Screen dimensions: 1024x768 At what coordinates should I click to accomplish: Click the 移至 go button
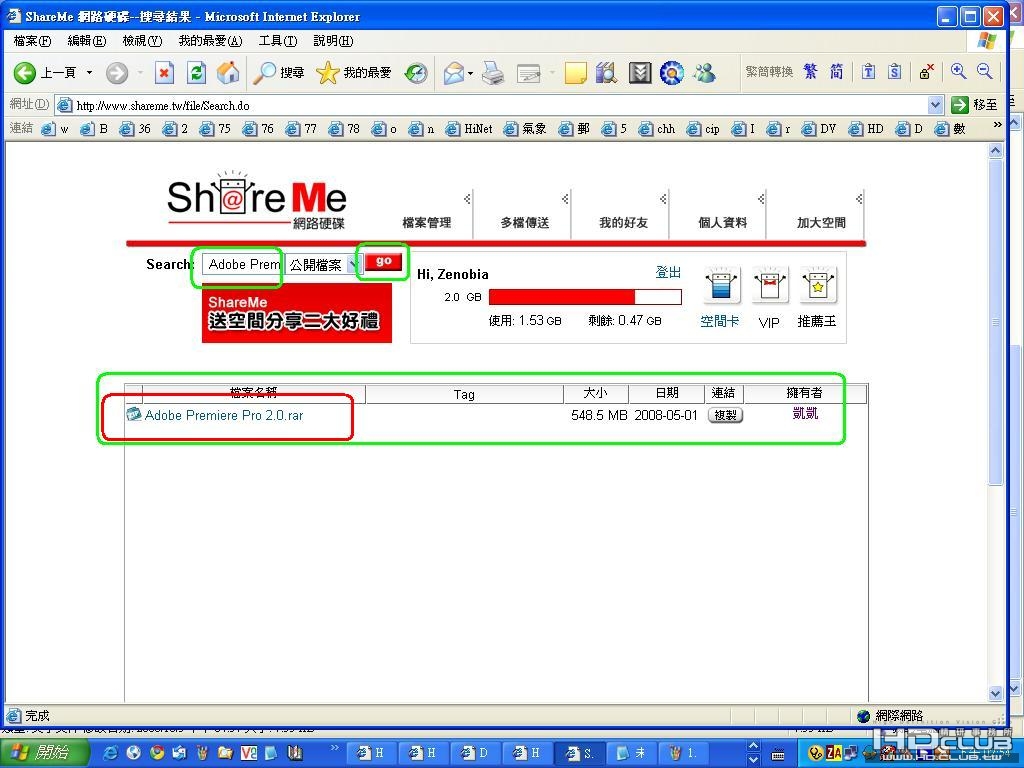tap(976, 104)
